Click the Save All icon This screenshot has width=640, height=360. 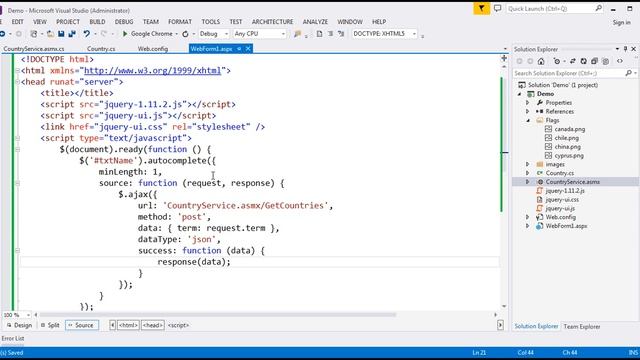pos(72,34)
